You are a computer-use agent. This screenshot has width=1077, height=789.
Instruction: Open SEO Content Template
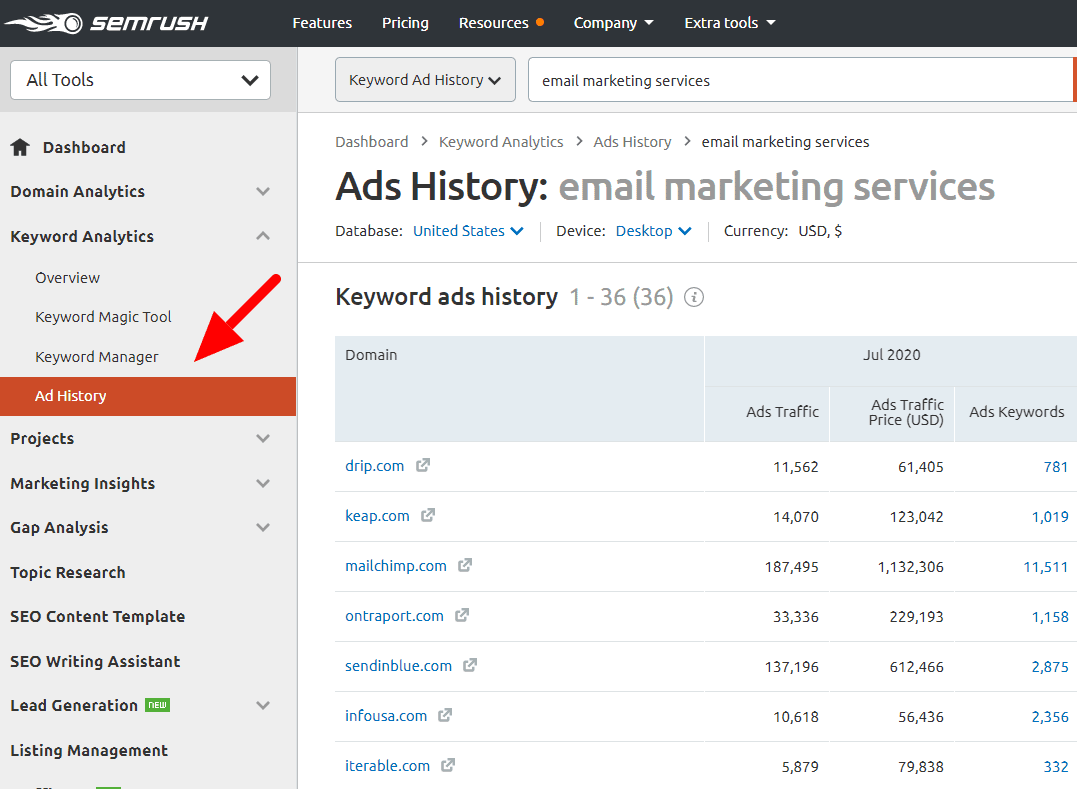point(98,617)
